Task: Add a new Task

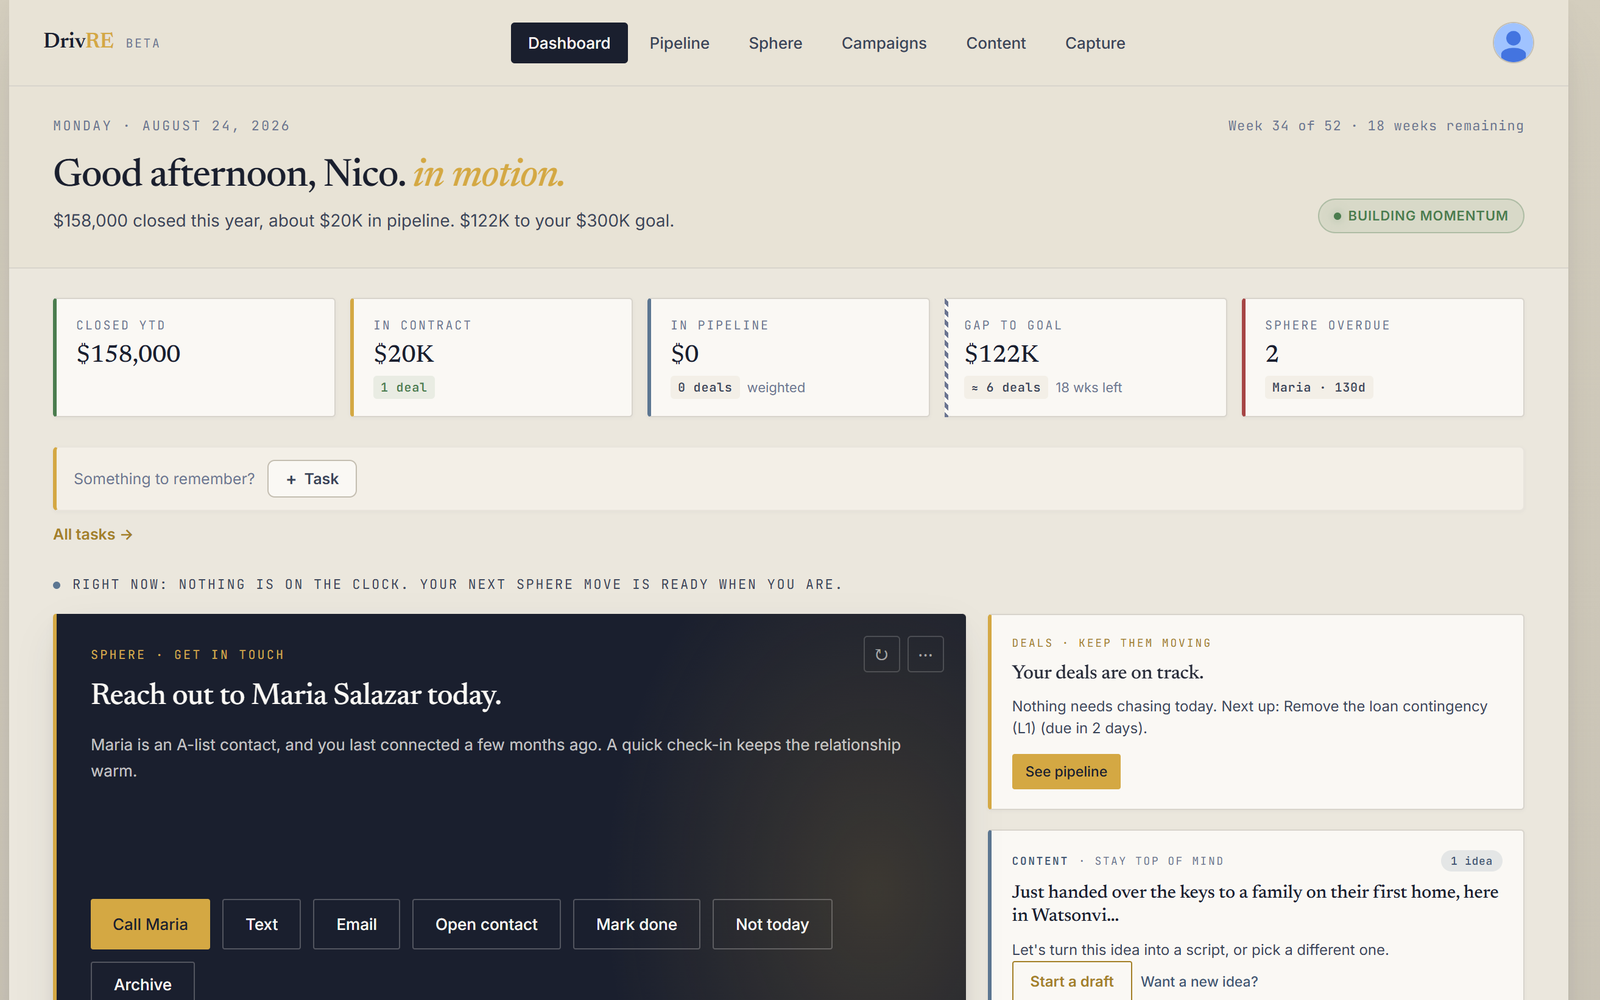Action: [x=312, y=479]
